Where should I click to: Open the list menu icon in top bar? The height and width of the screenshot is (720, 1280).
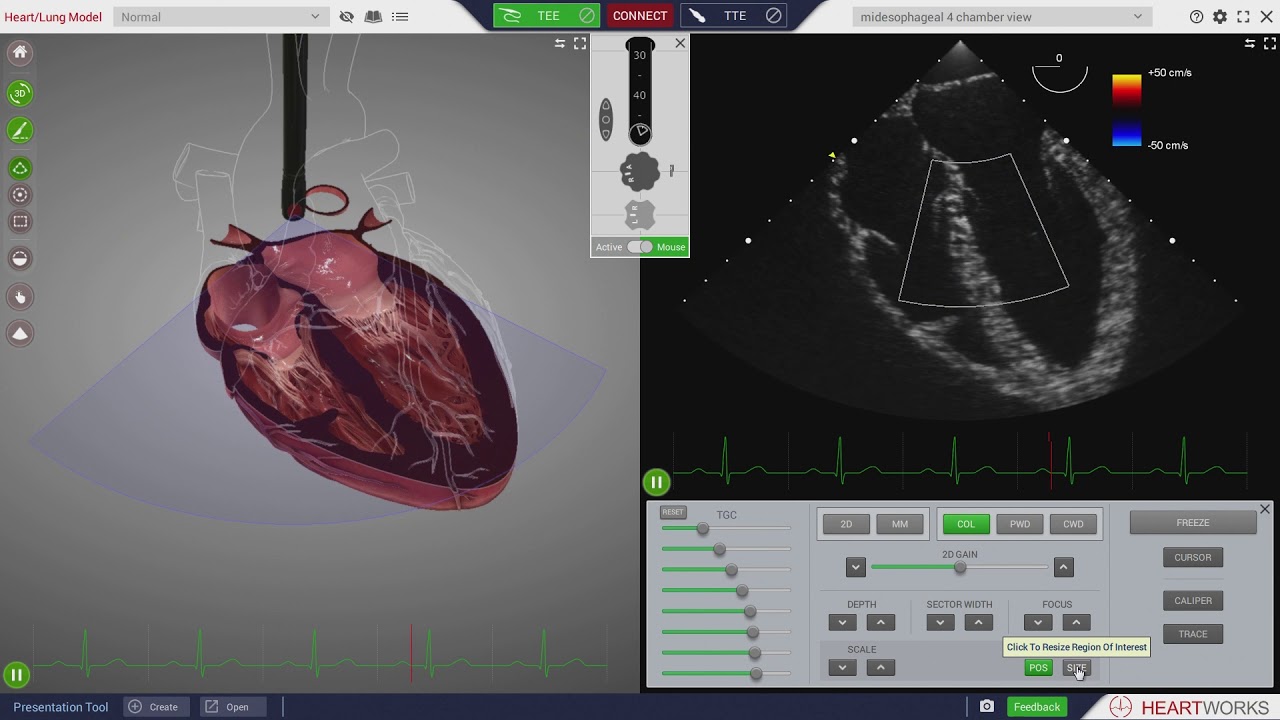tap(400, 17)
